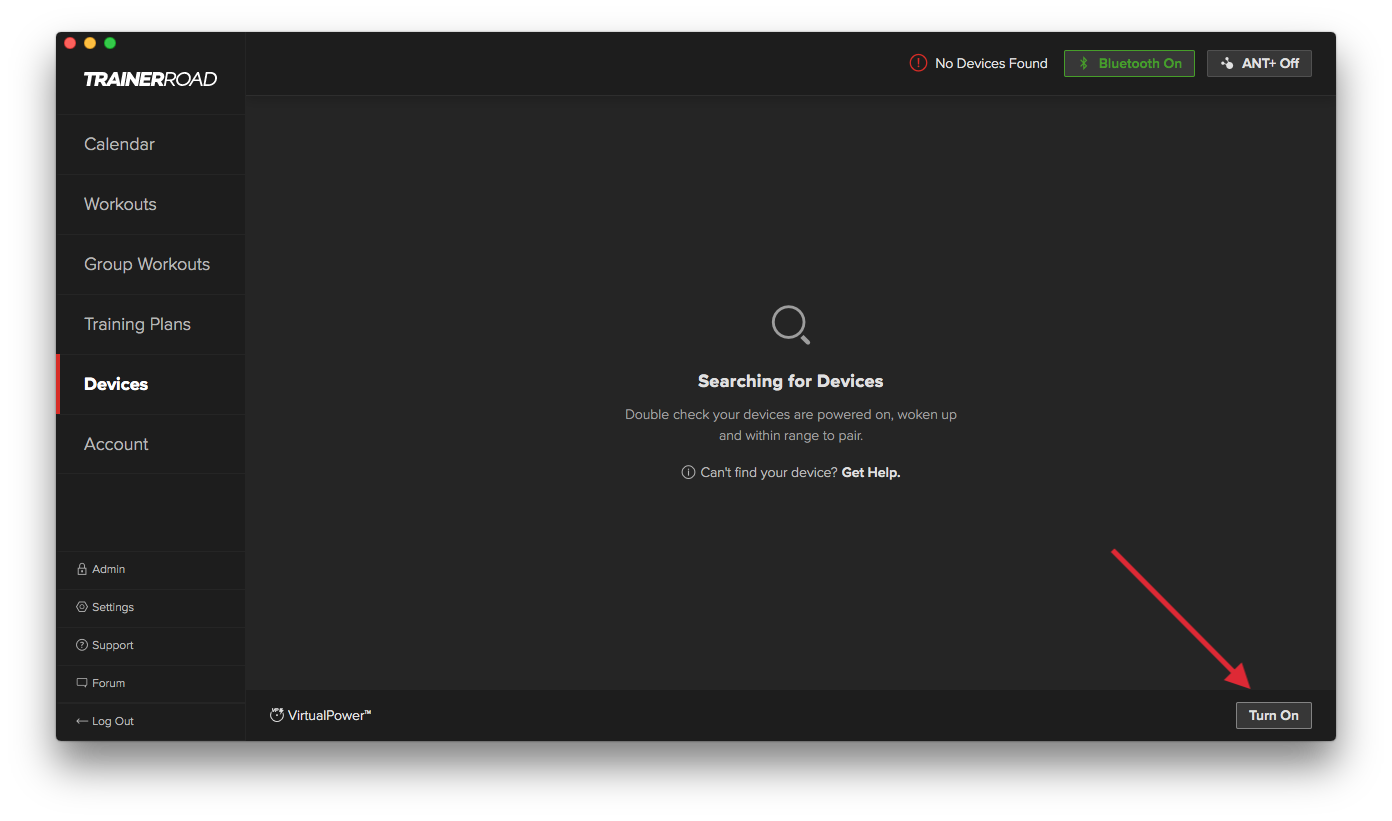Click the Bluetooth symbol icon
The image size is (1392, 821).
[x=1083, y=63]
